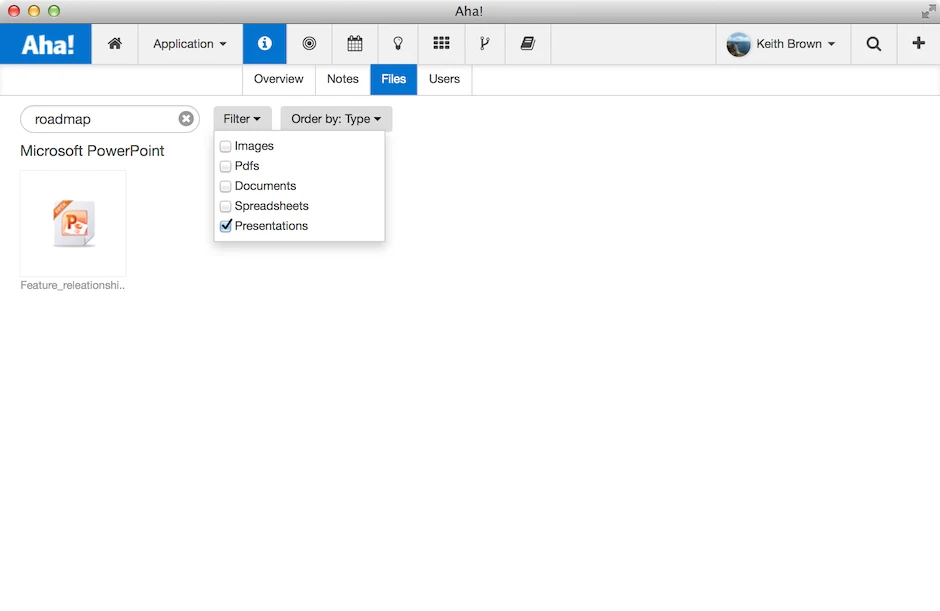940x611 pixels.
Task: Open the PowerPoint file thumbnail
Action: pos(73,223)
